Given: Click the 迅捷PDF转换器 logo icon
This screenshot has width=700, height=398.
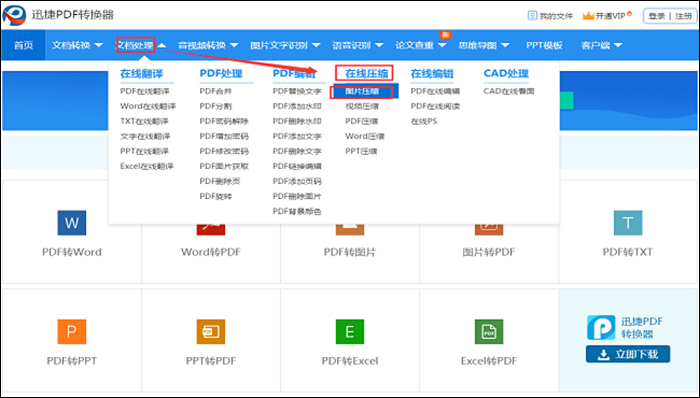Looking at the screenshot, I should [x=15, y=15].
